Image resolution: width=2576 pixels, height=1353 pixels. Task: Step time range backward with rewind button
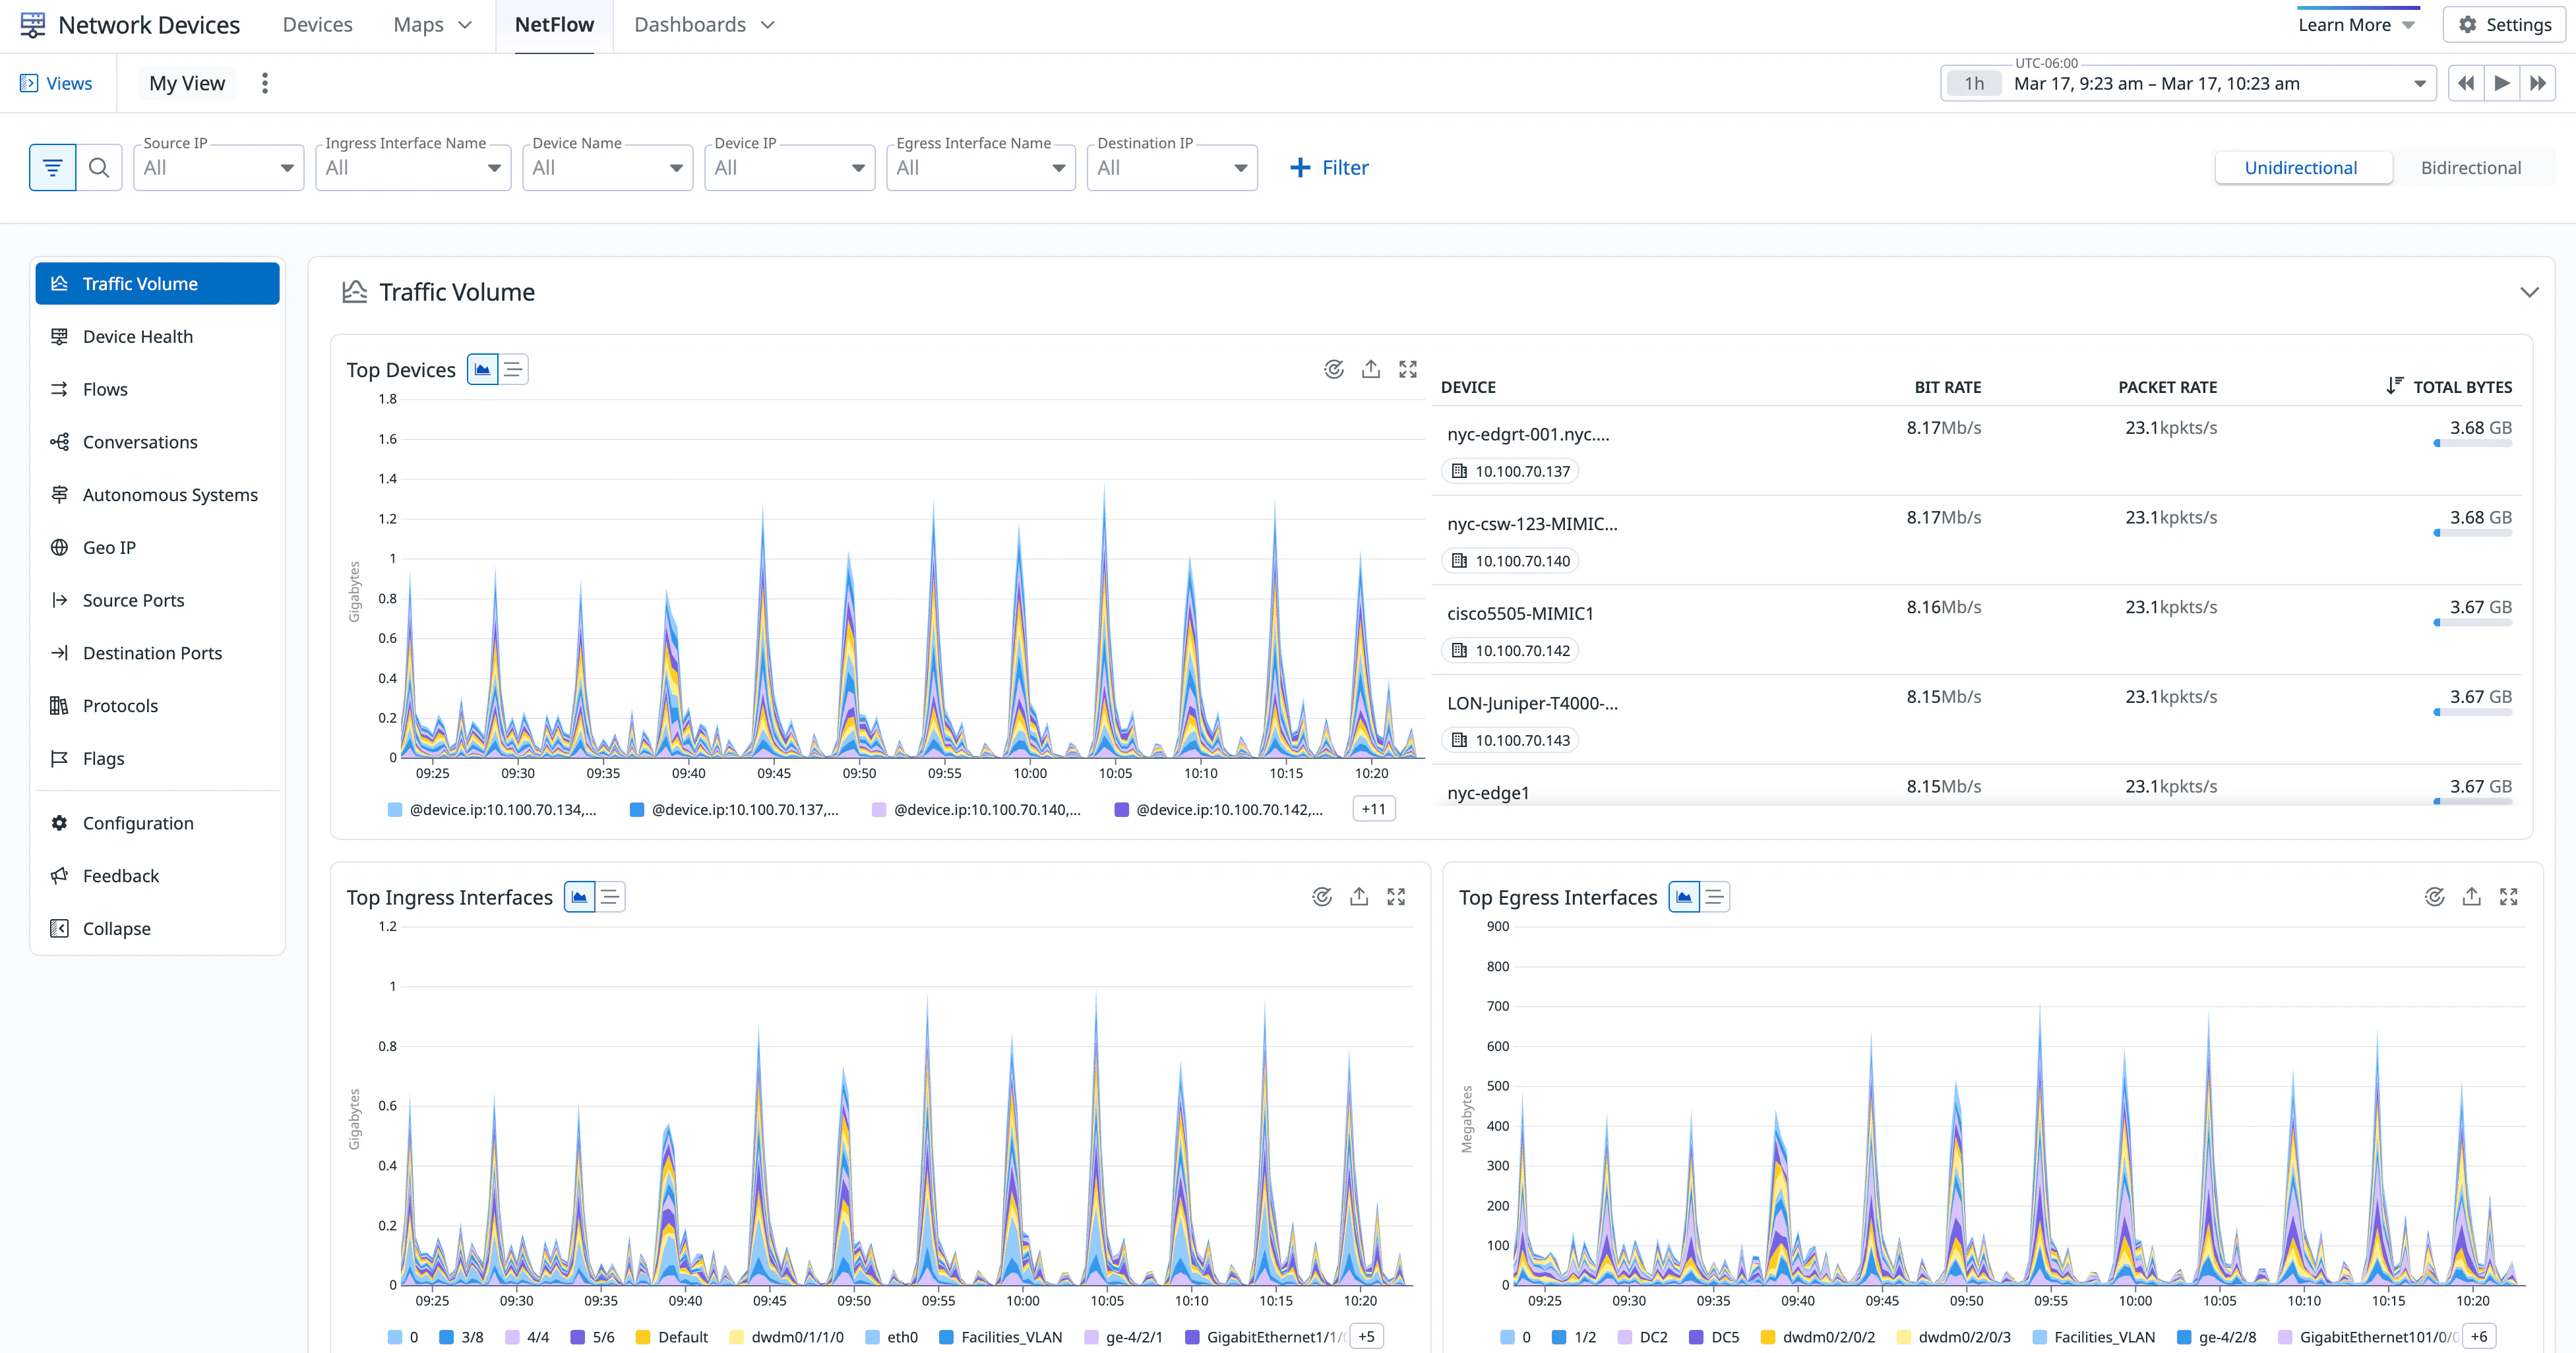click(x=2465, y=83)
